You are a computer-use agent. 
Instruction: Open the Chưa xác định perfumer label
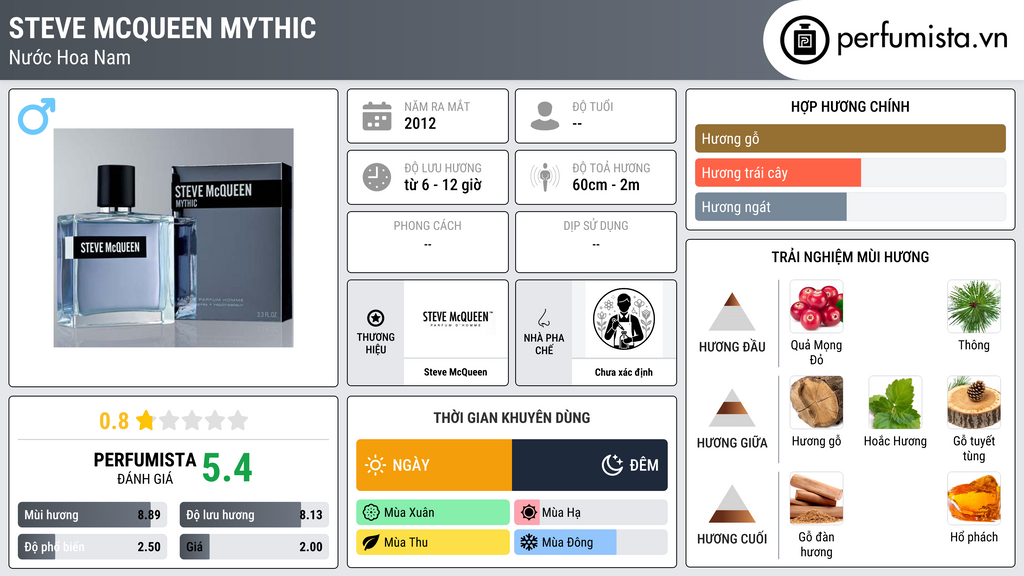pyautogui.click(x=624, y=372)
